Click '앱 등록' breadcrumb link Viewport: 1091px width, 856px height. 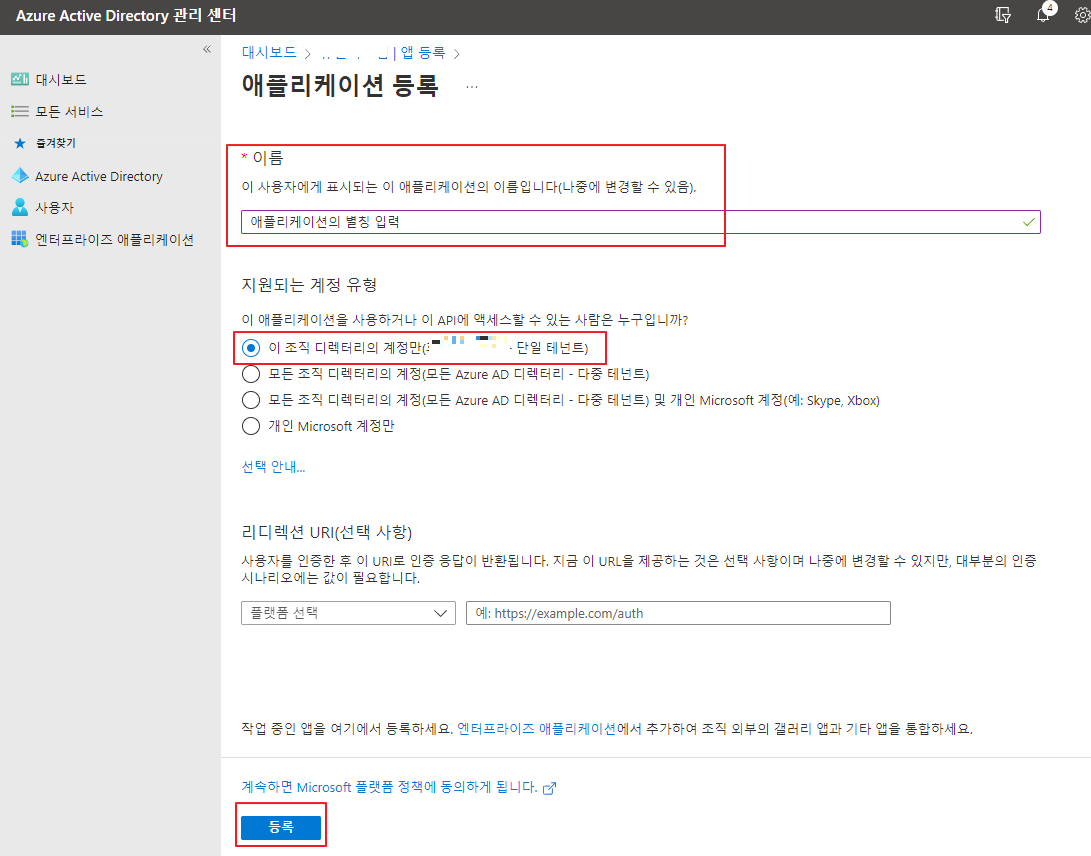pyautogui.click(x=422, y=52)
